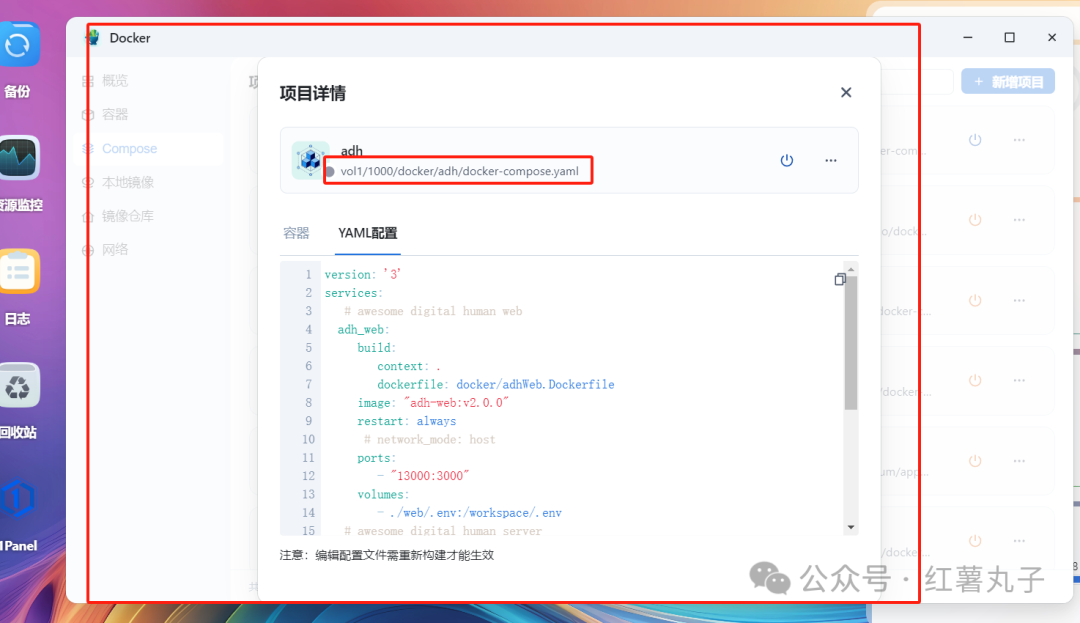Open adh project more options menu
This screenshot has height=623, width=1080.
click(x=831, y=160)
